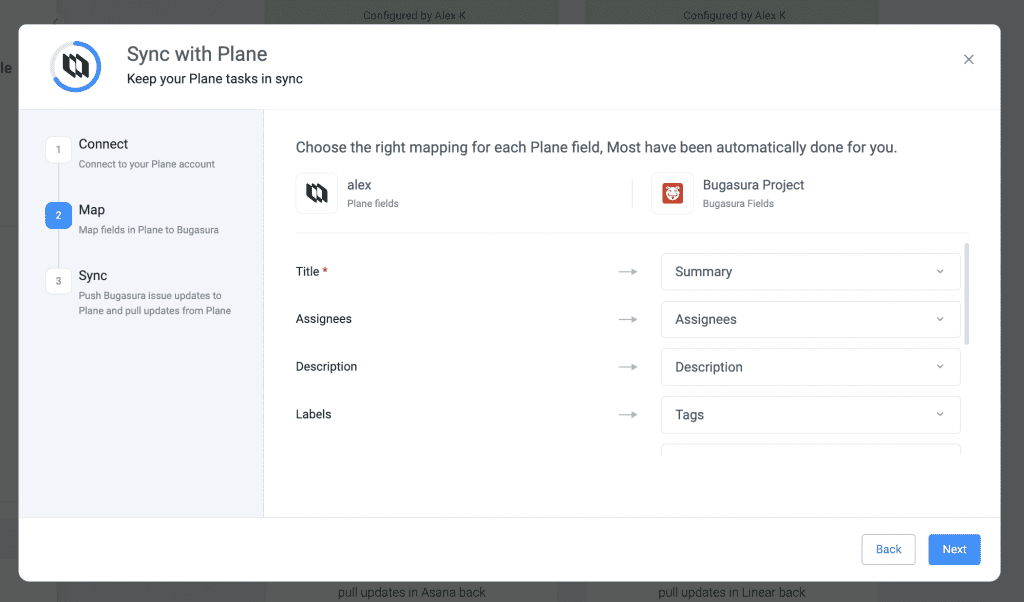Click the Plane fields icon beside alex
Image resolution: width=1024 pixels, height=602 pixels.
click(317, 193)
